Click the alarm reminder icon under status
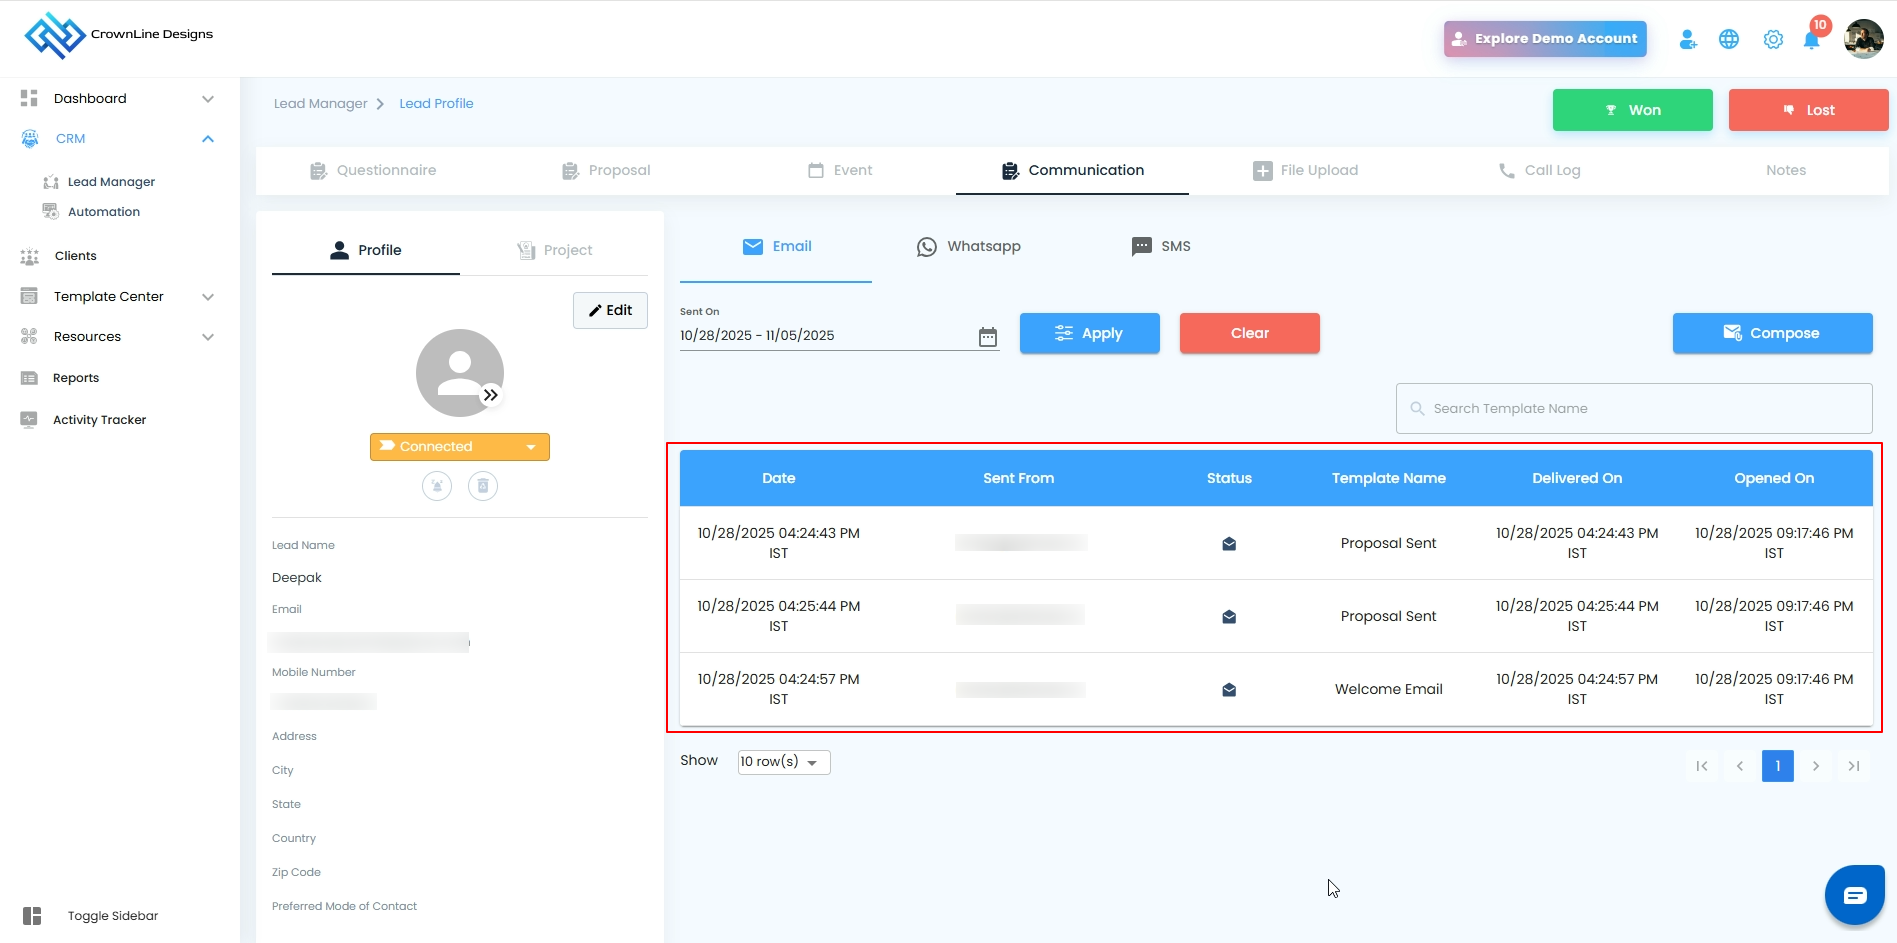 437,486
